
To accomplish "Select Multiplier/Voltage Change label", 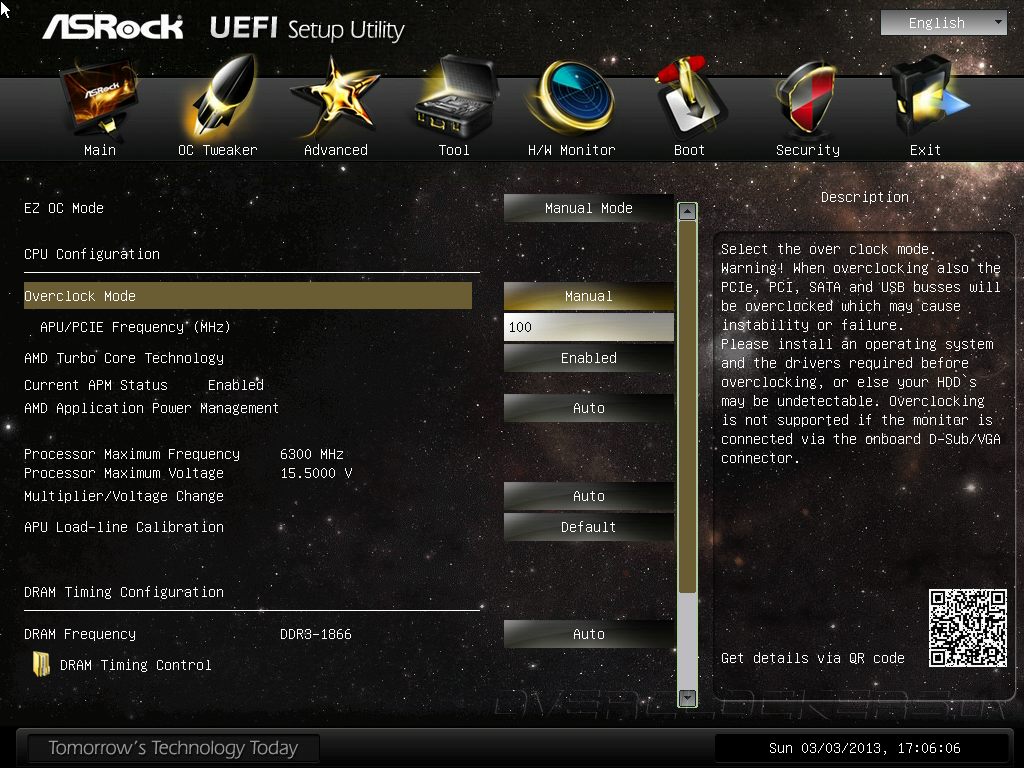I will [x=124, y=496].
